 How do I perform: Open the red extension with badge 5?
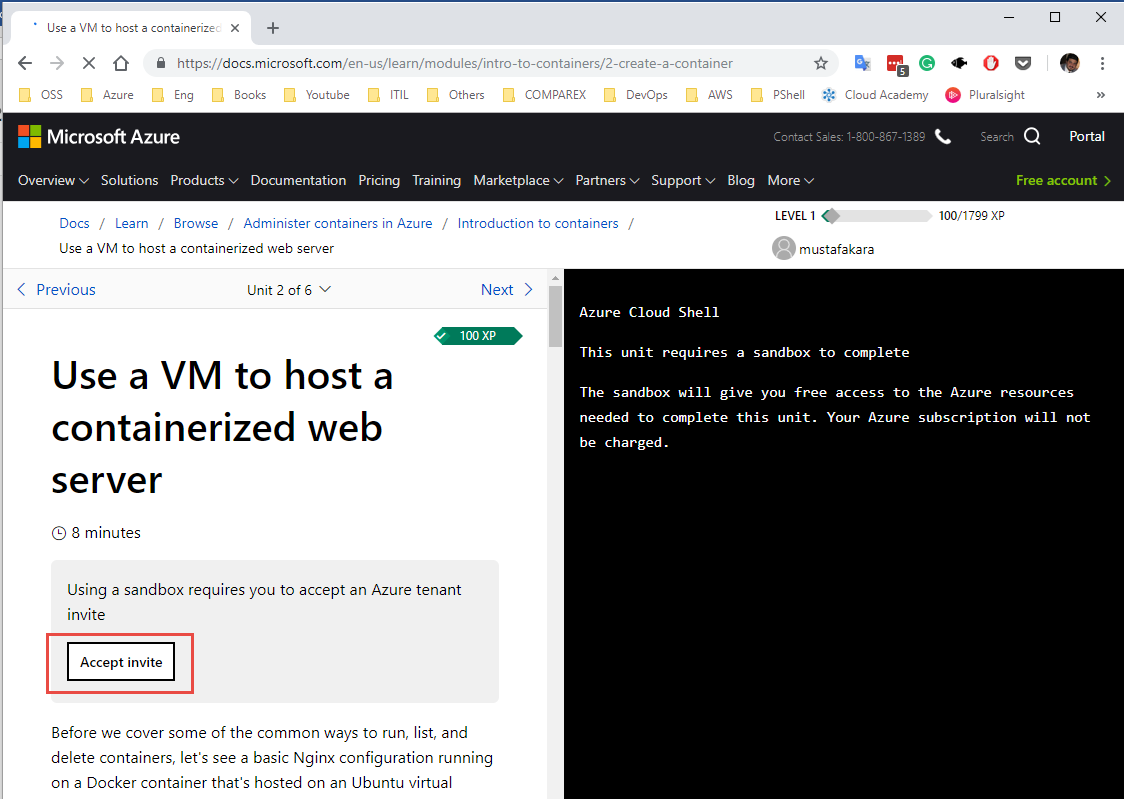pyautogui.click(x=896, y=64)
